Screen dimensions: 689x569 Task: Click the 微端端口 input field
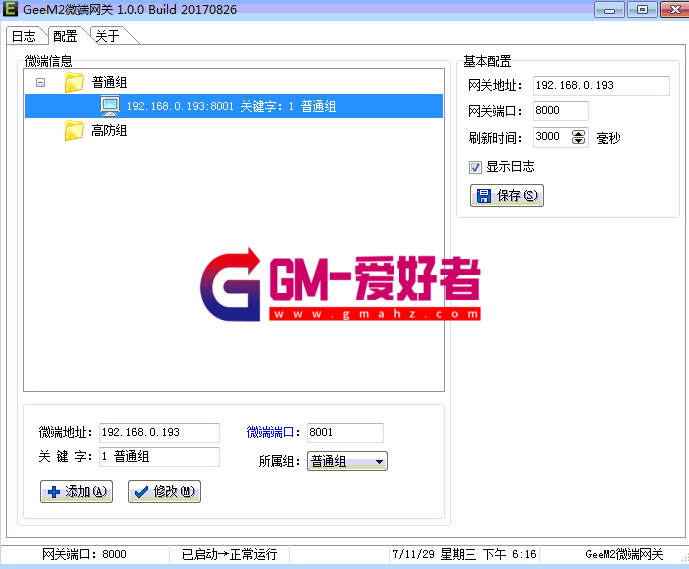(345, 432)
